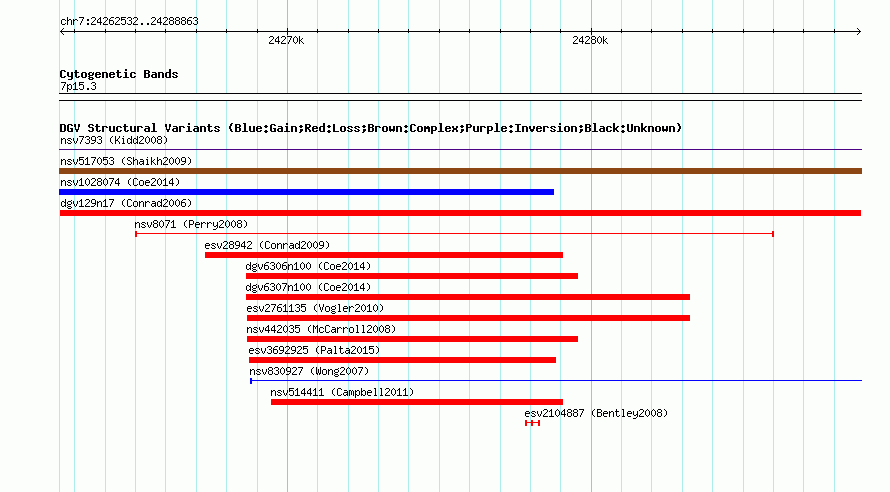
Task: Click the Cytogenetic Bands track title
Action: tap(119, 74)
